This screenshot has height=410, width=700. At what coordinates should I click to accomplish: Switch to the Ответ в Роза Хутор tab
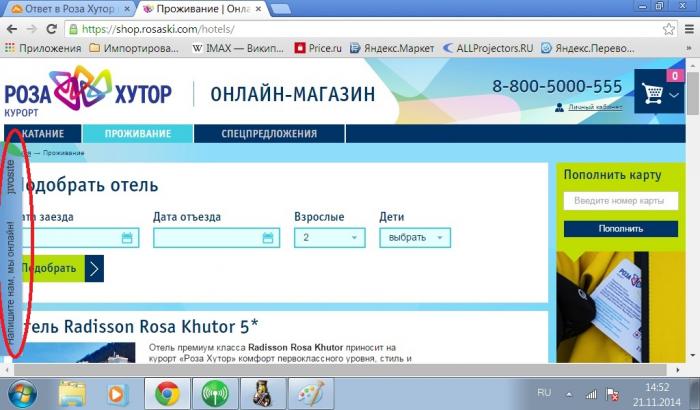pyautogui.click(x=67, y=9)
